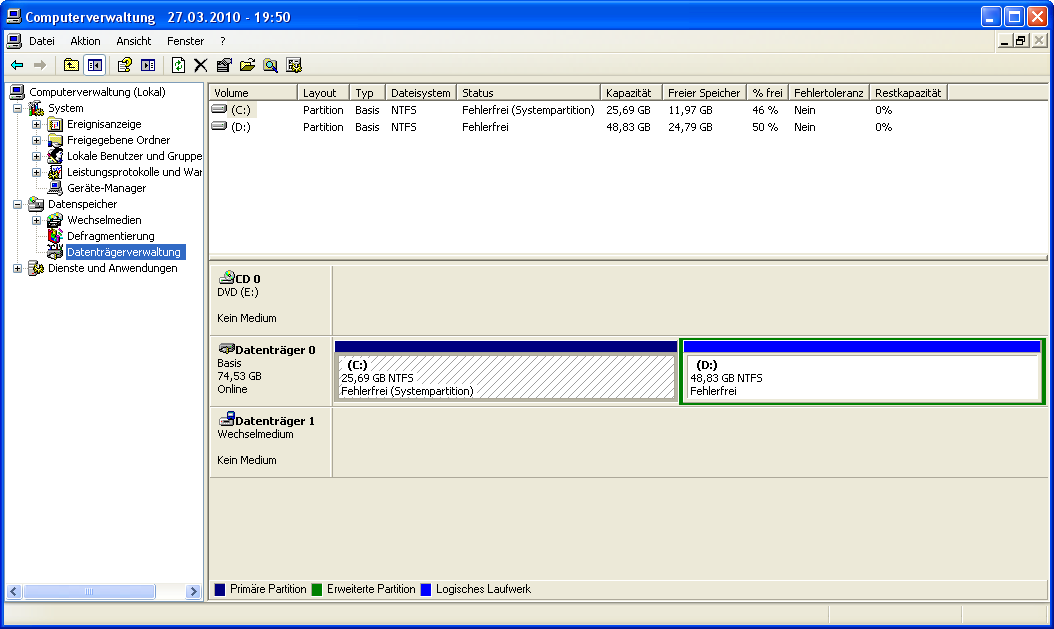Select the (C:) partition block in Datenträger 0
Screen dimensions: 1054x629
(x=506, y=370)
